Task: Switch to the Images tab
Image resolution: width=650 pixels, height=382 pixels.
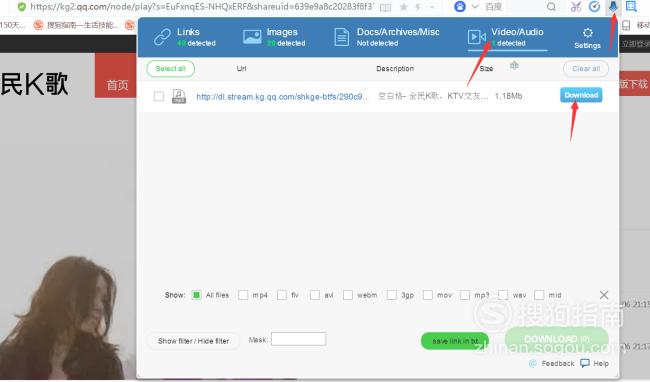Action: [x=274, y=37]
